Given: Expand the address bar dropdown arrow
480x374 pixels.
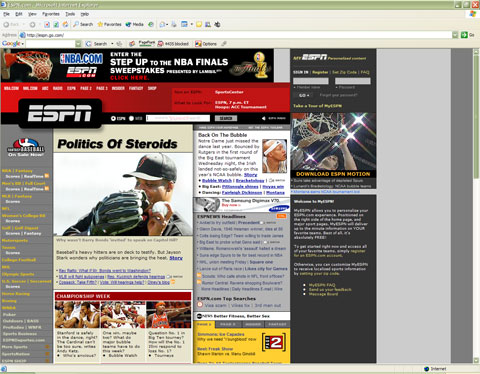Looking at the screenshot, I should point(455,35).
